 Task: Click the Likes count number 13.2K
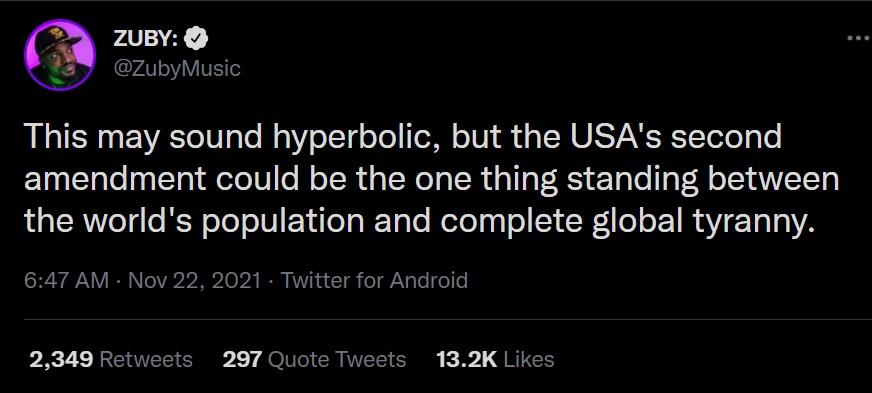467,359
